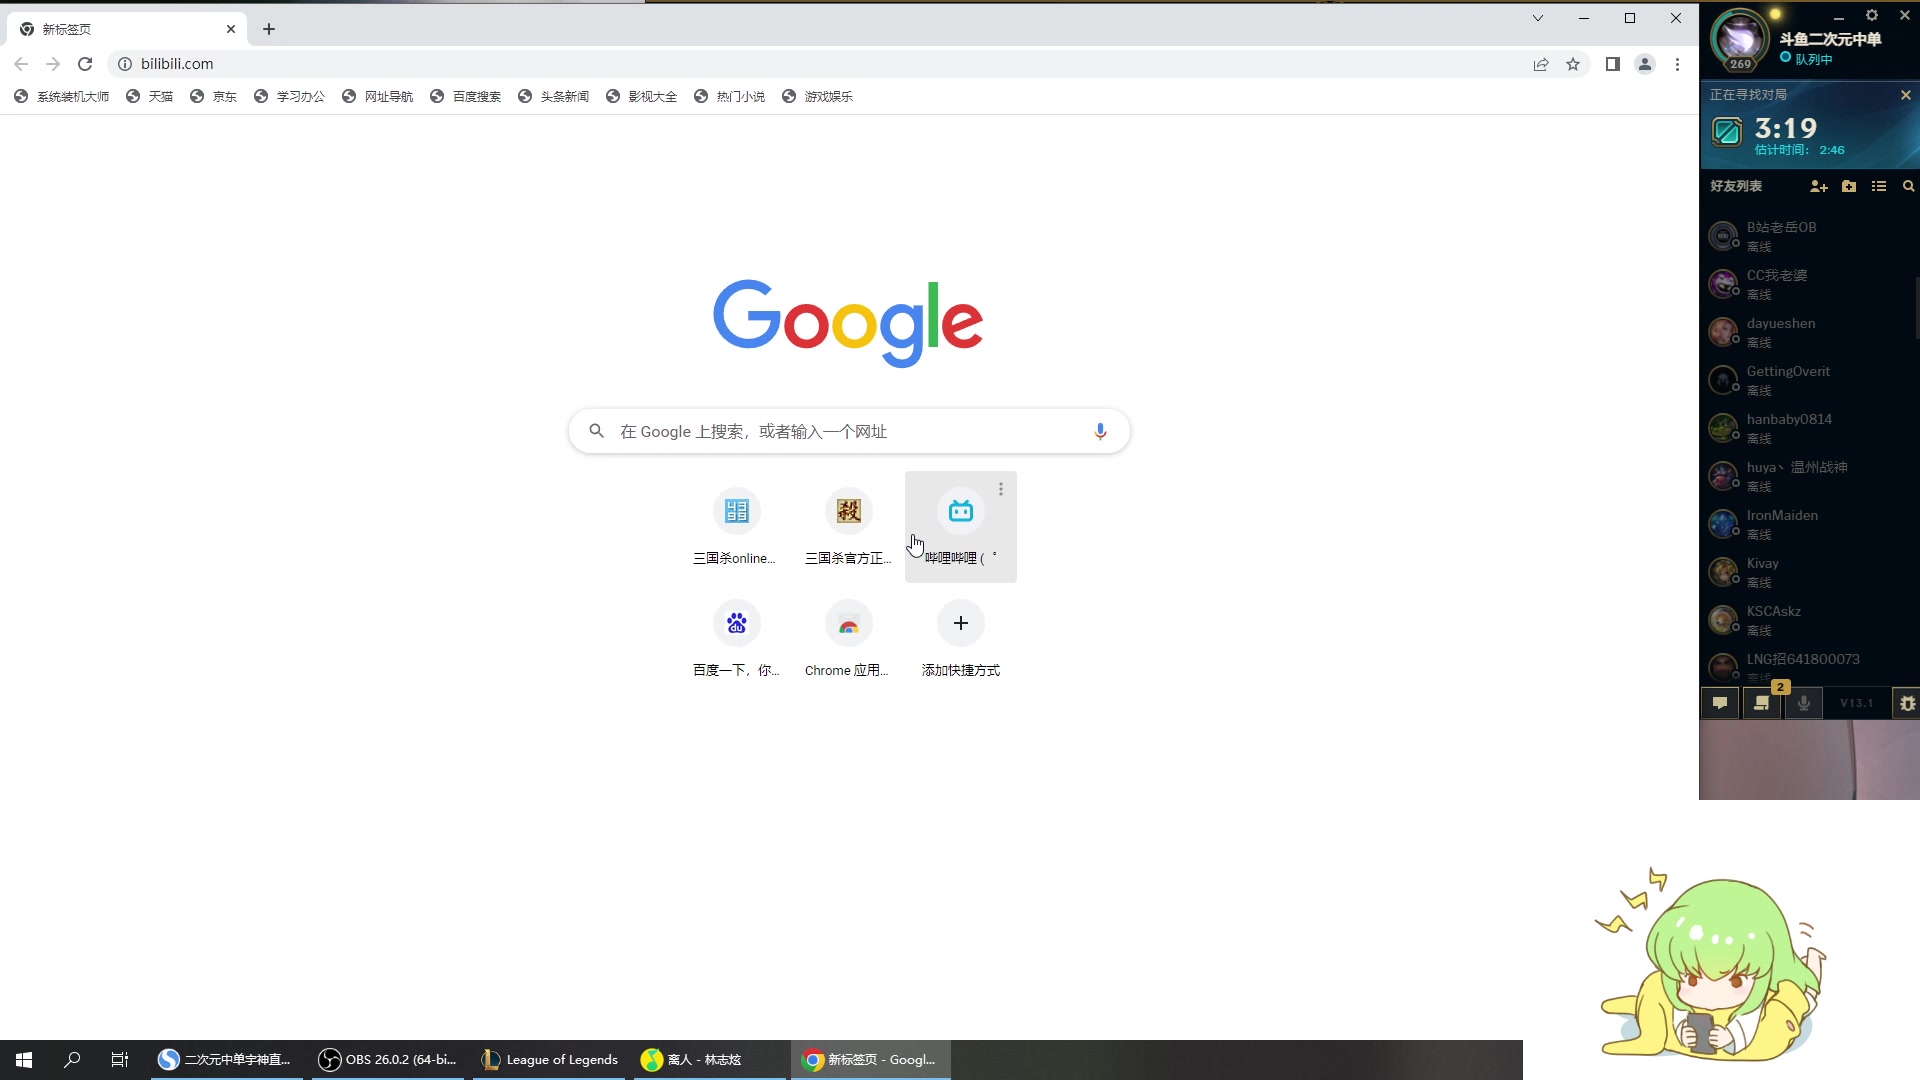1920x1080 pixels.
Task: Open the 百度一下 shortcut tile
Action: (x=736, y=639)
